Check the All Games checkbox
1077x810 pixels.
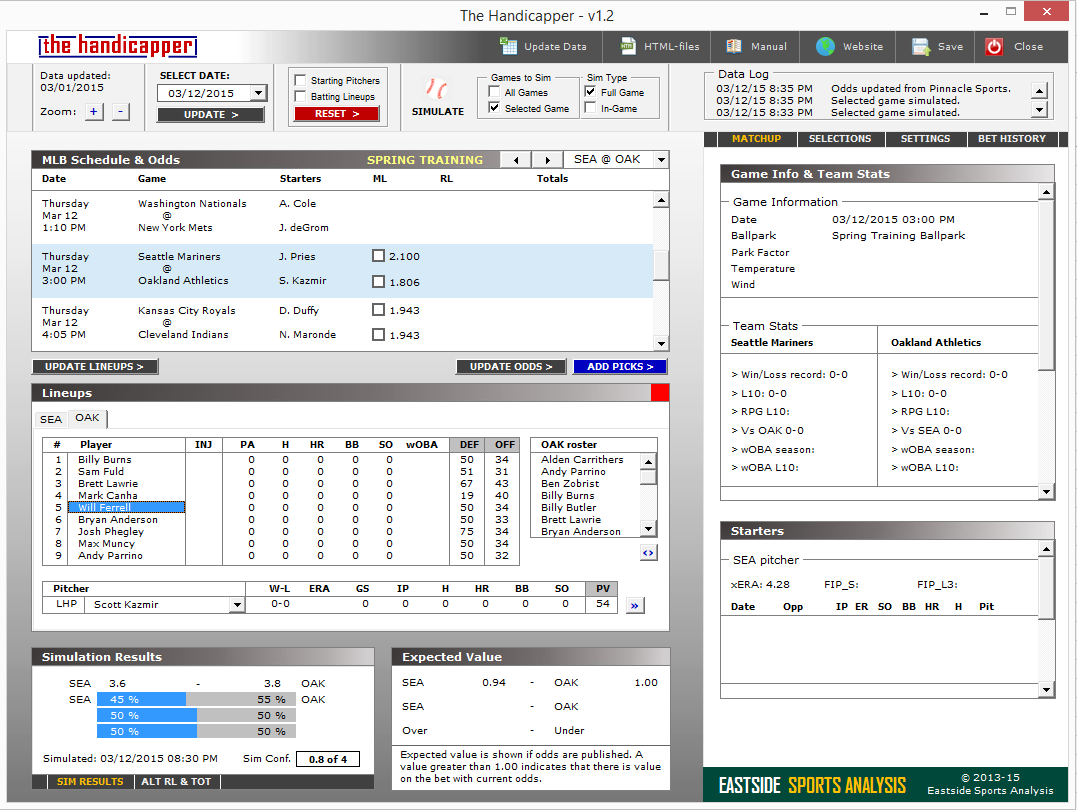point(494,92)
